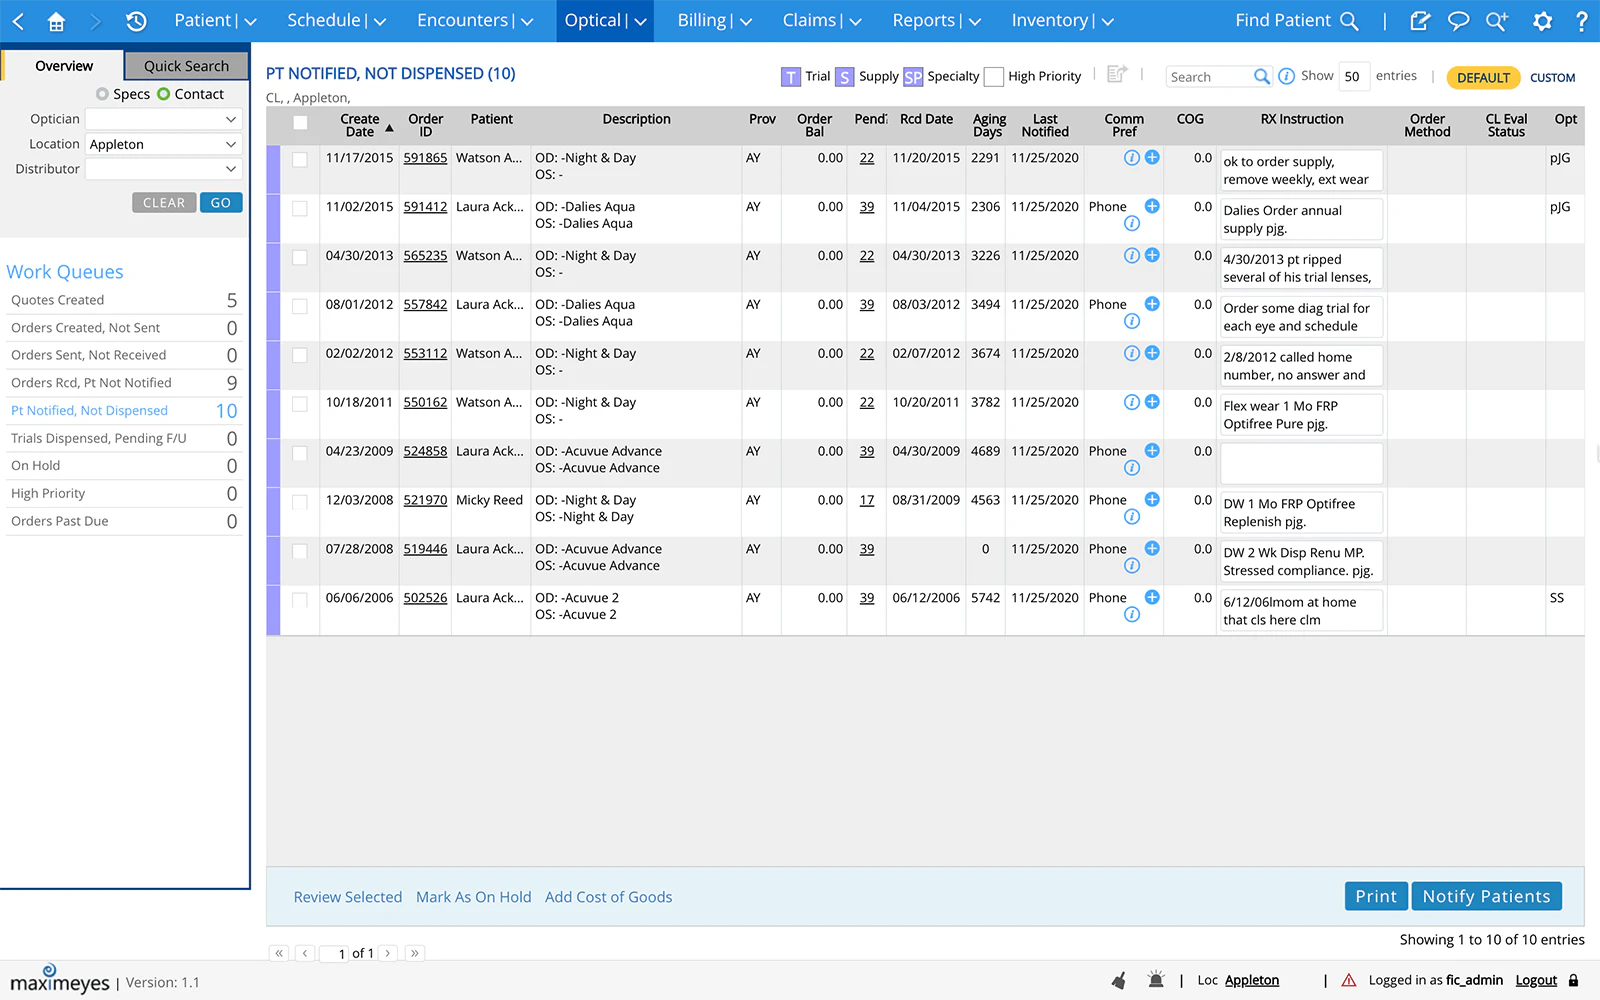The image size is (1600, 1000).
Task: Click the alarm bell icon in status bar
Action: click(1156, 980)
